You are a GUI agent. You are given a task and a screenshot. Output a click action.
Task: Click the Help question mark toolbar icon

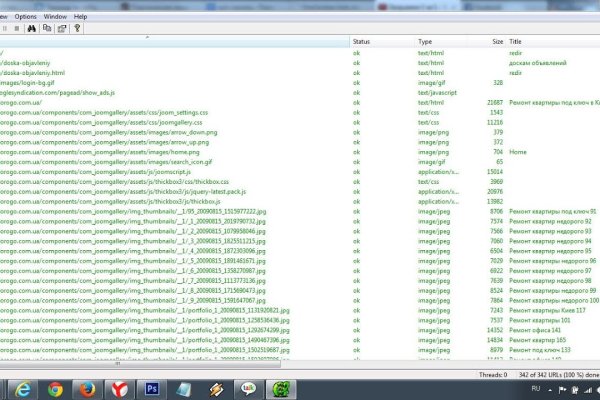pos(76,29)
